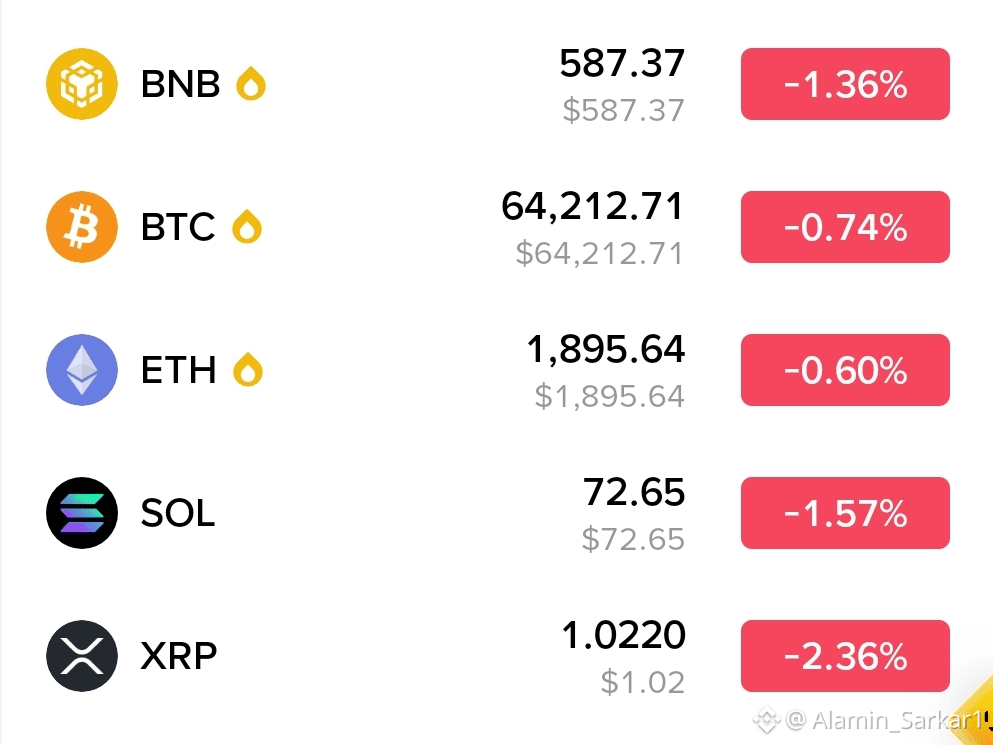Click the Solana logo icon
Screen dimensions: 993x745
tap(82, 513)
